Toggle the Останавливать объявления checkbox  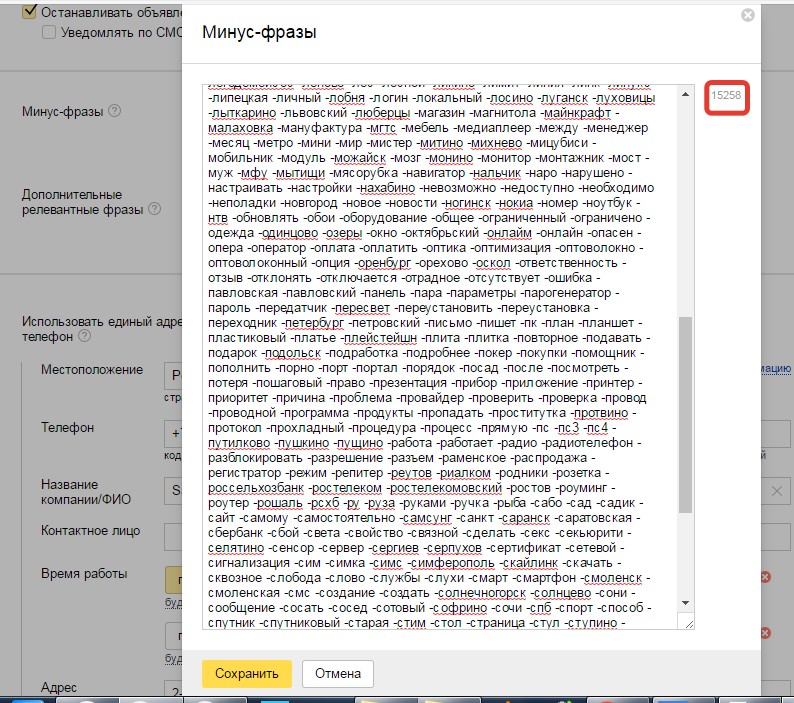[x=29, y=11]
